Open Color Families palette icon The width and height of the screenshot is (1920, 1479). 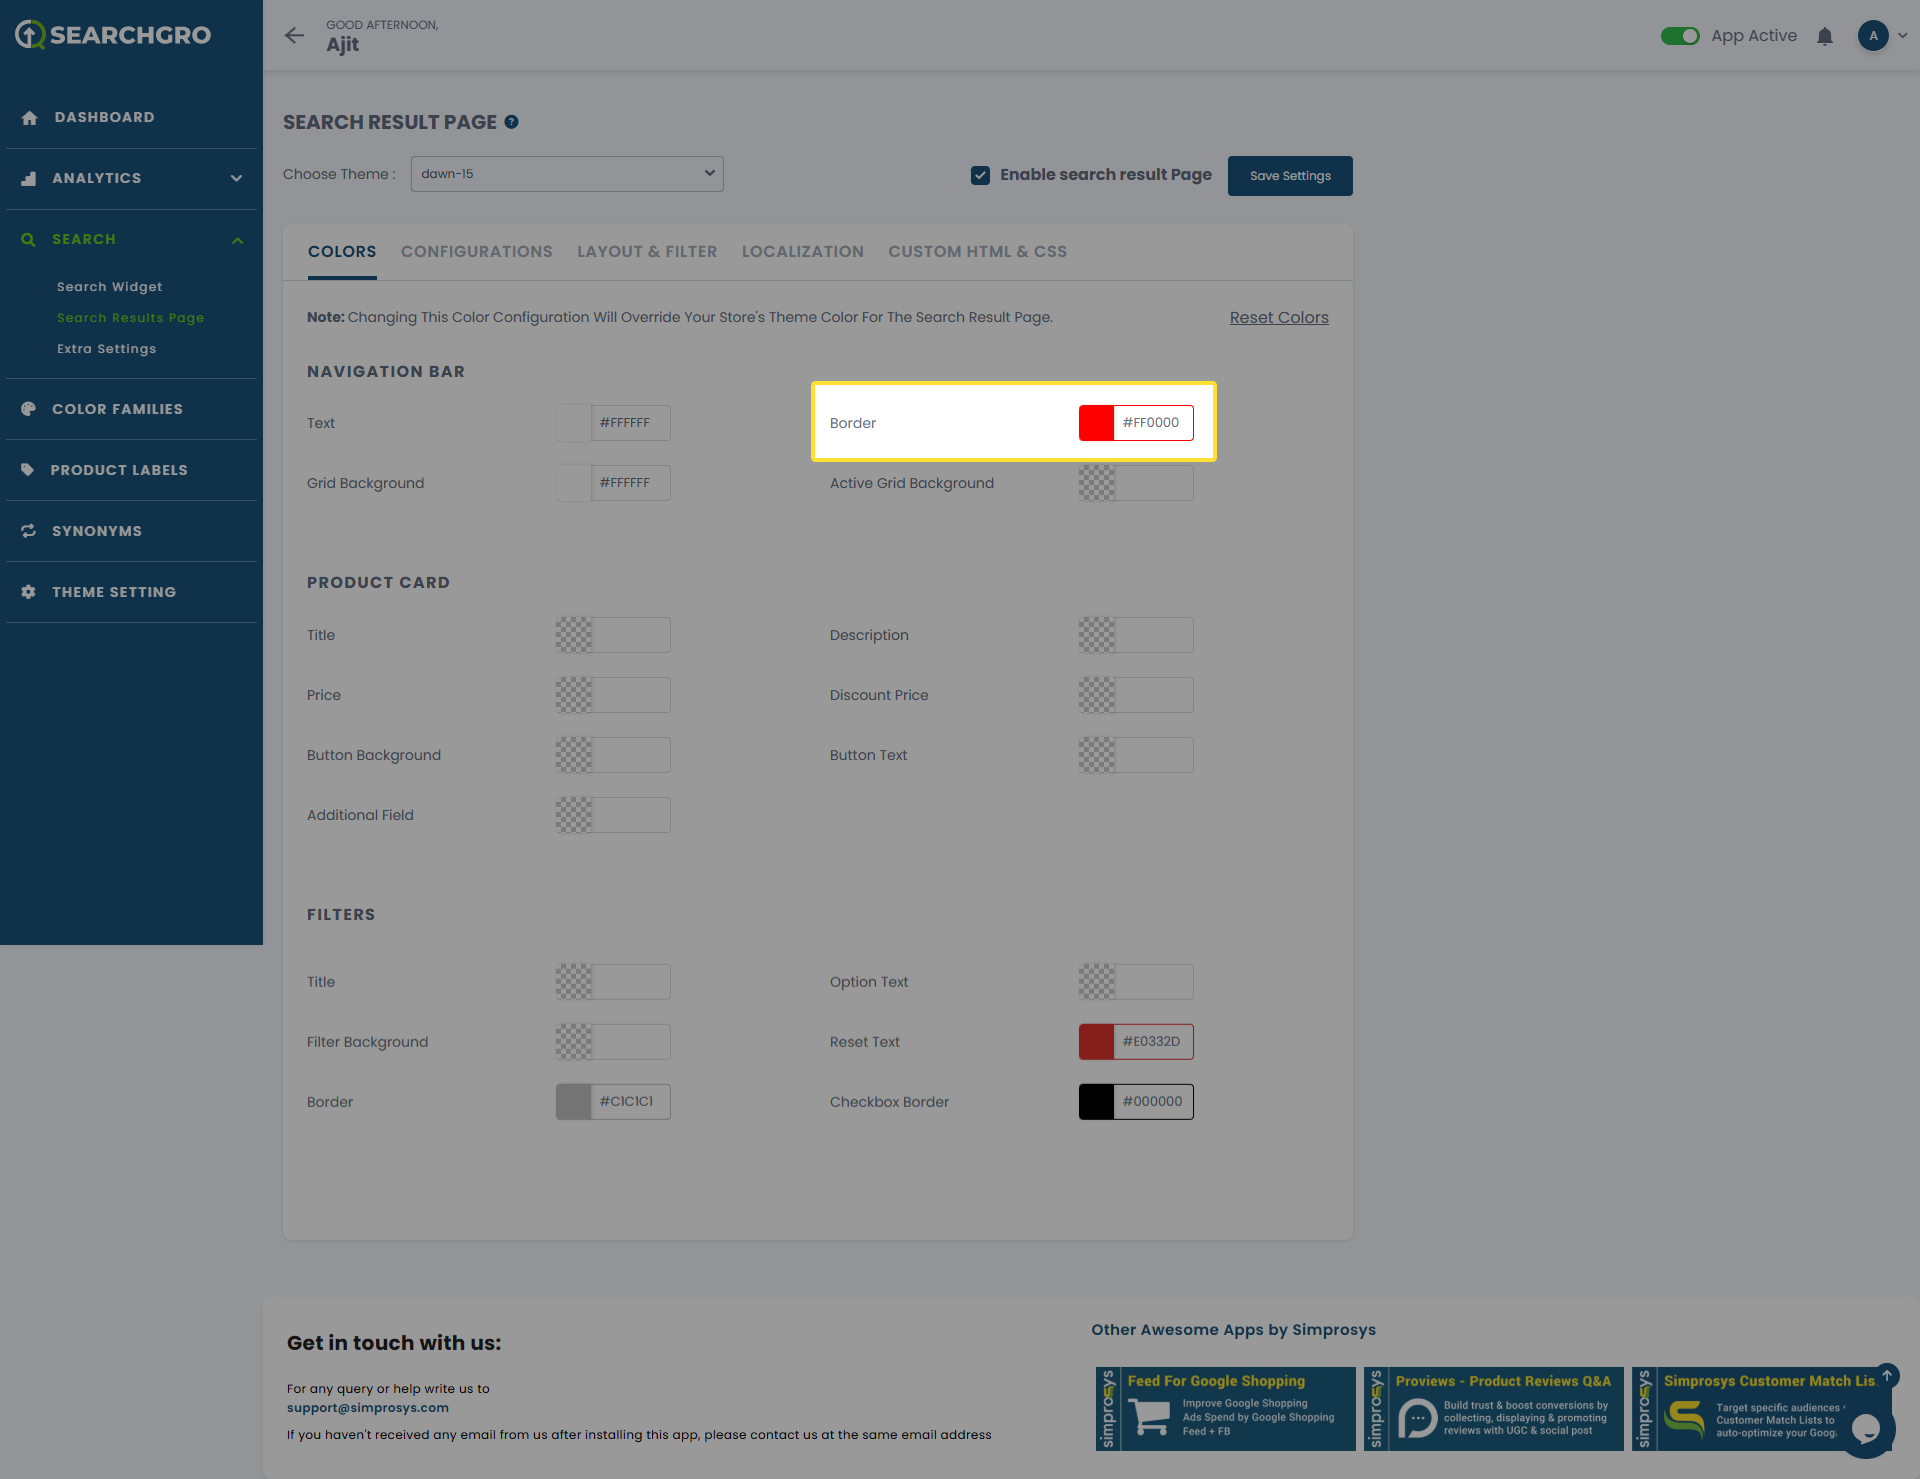28,409
